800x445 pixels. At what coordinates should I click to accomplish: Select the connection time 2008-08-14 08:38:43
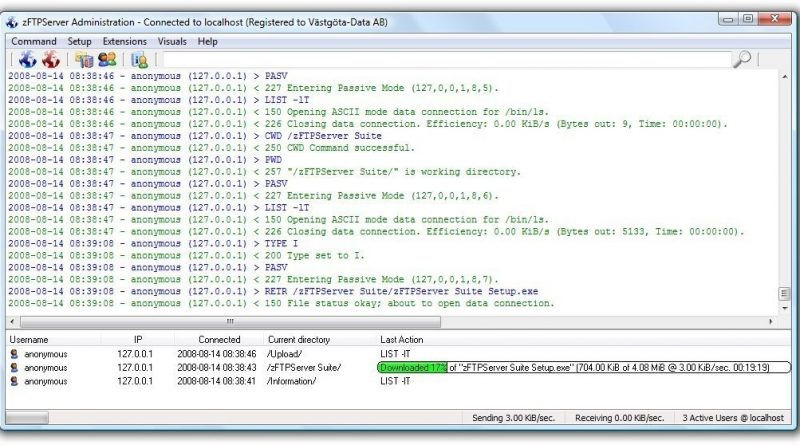tap(216, 367)
